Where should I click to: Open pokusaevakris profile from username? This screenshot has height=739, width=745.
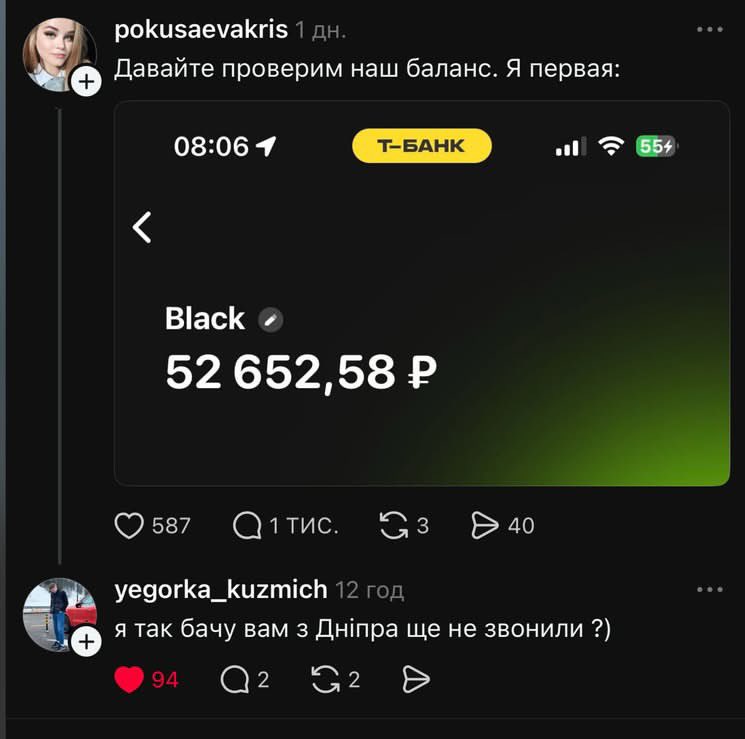(201, 30)
